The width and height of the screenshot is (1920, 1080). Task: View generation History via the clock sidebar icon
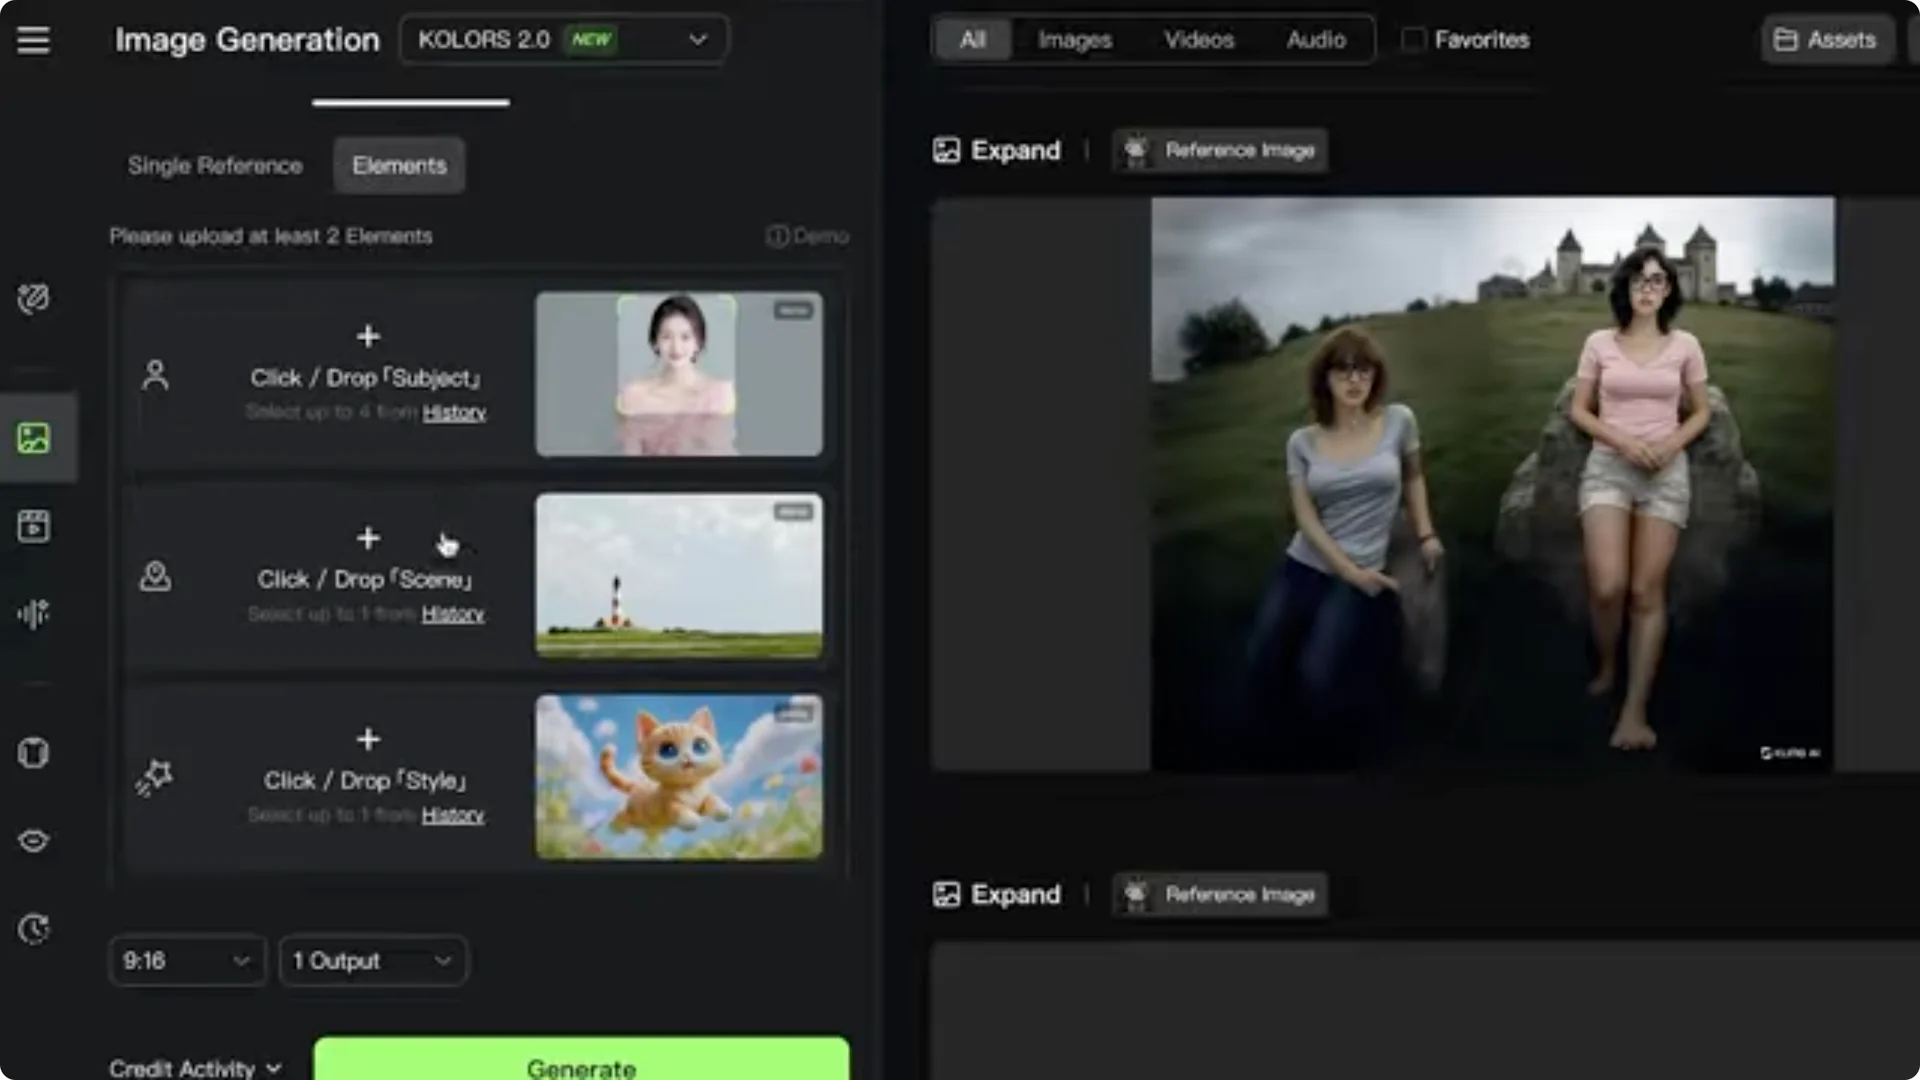[34, 929]
